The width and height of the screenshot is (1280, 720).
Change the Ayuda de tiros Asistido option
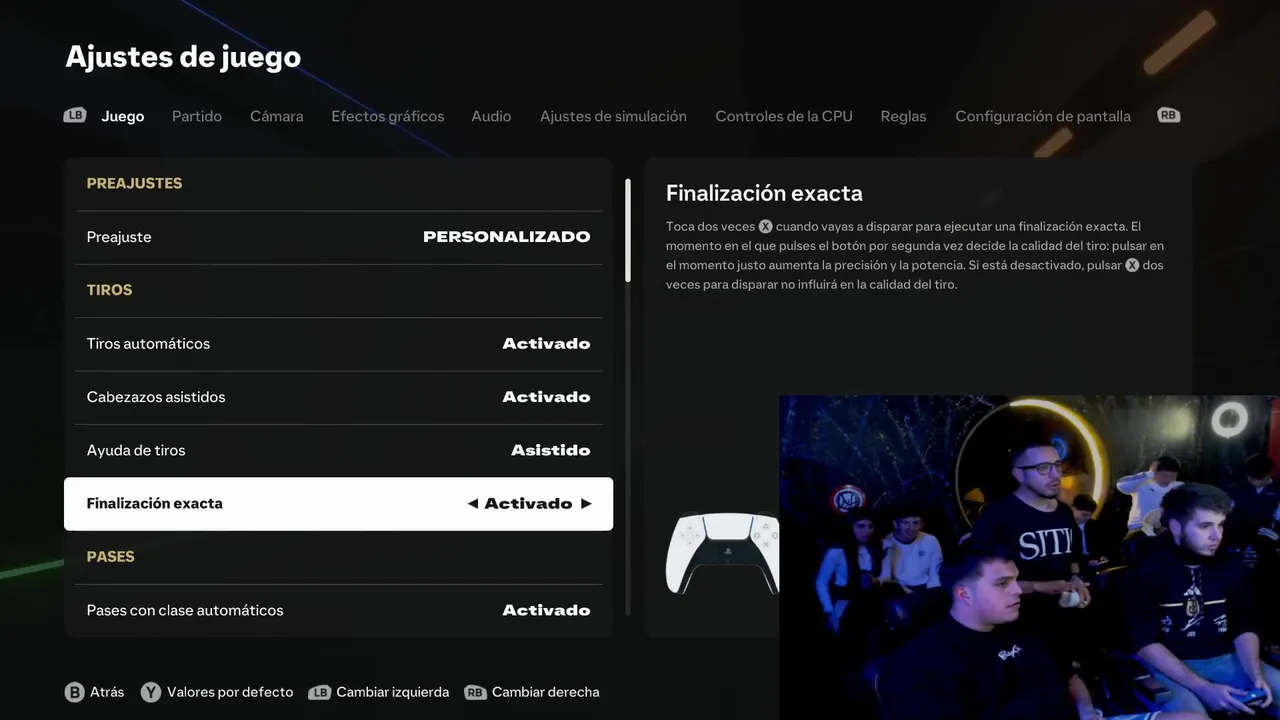coord(338,450)
